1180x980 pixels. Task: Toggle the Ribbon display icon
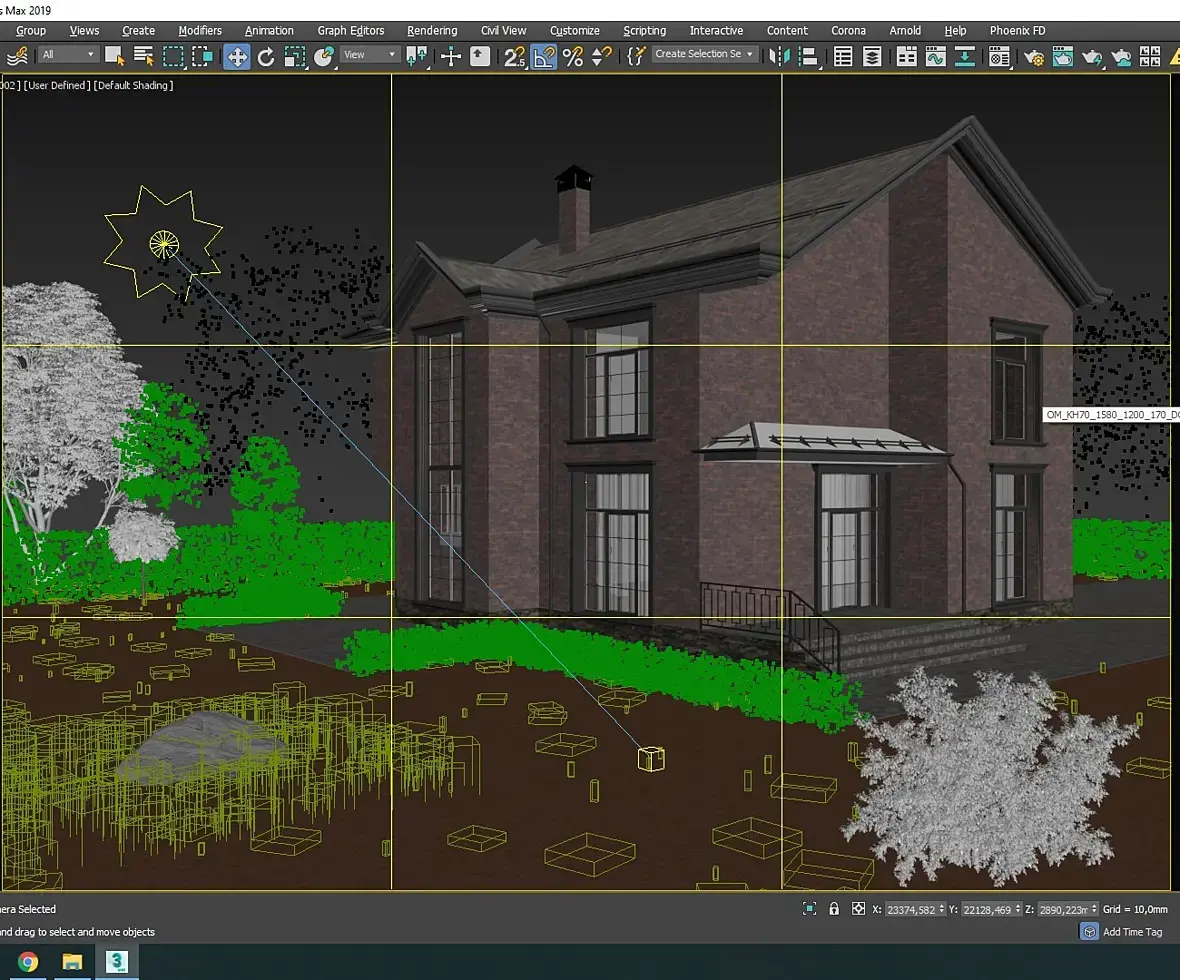pos(906,56)
